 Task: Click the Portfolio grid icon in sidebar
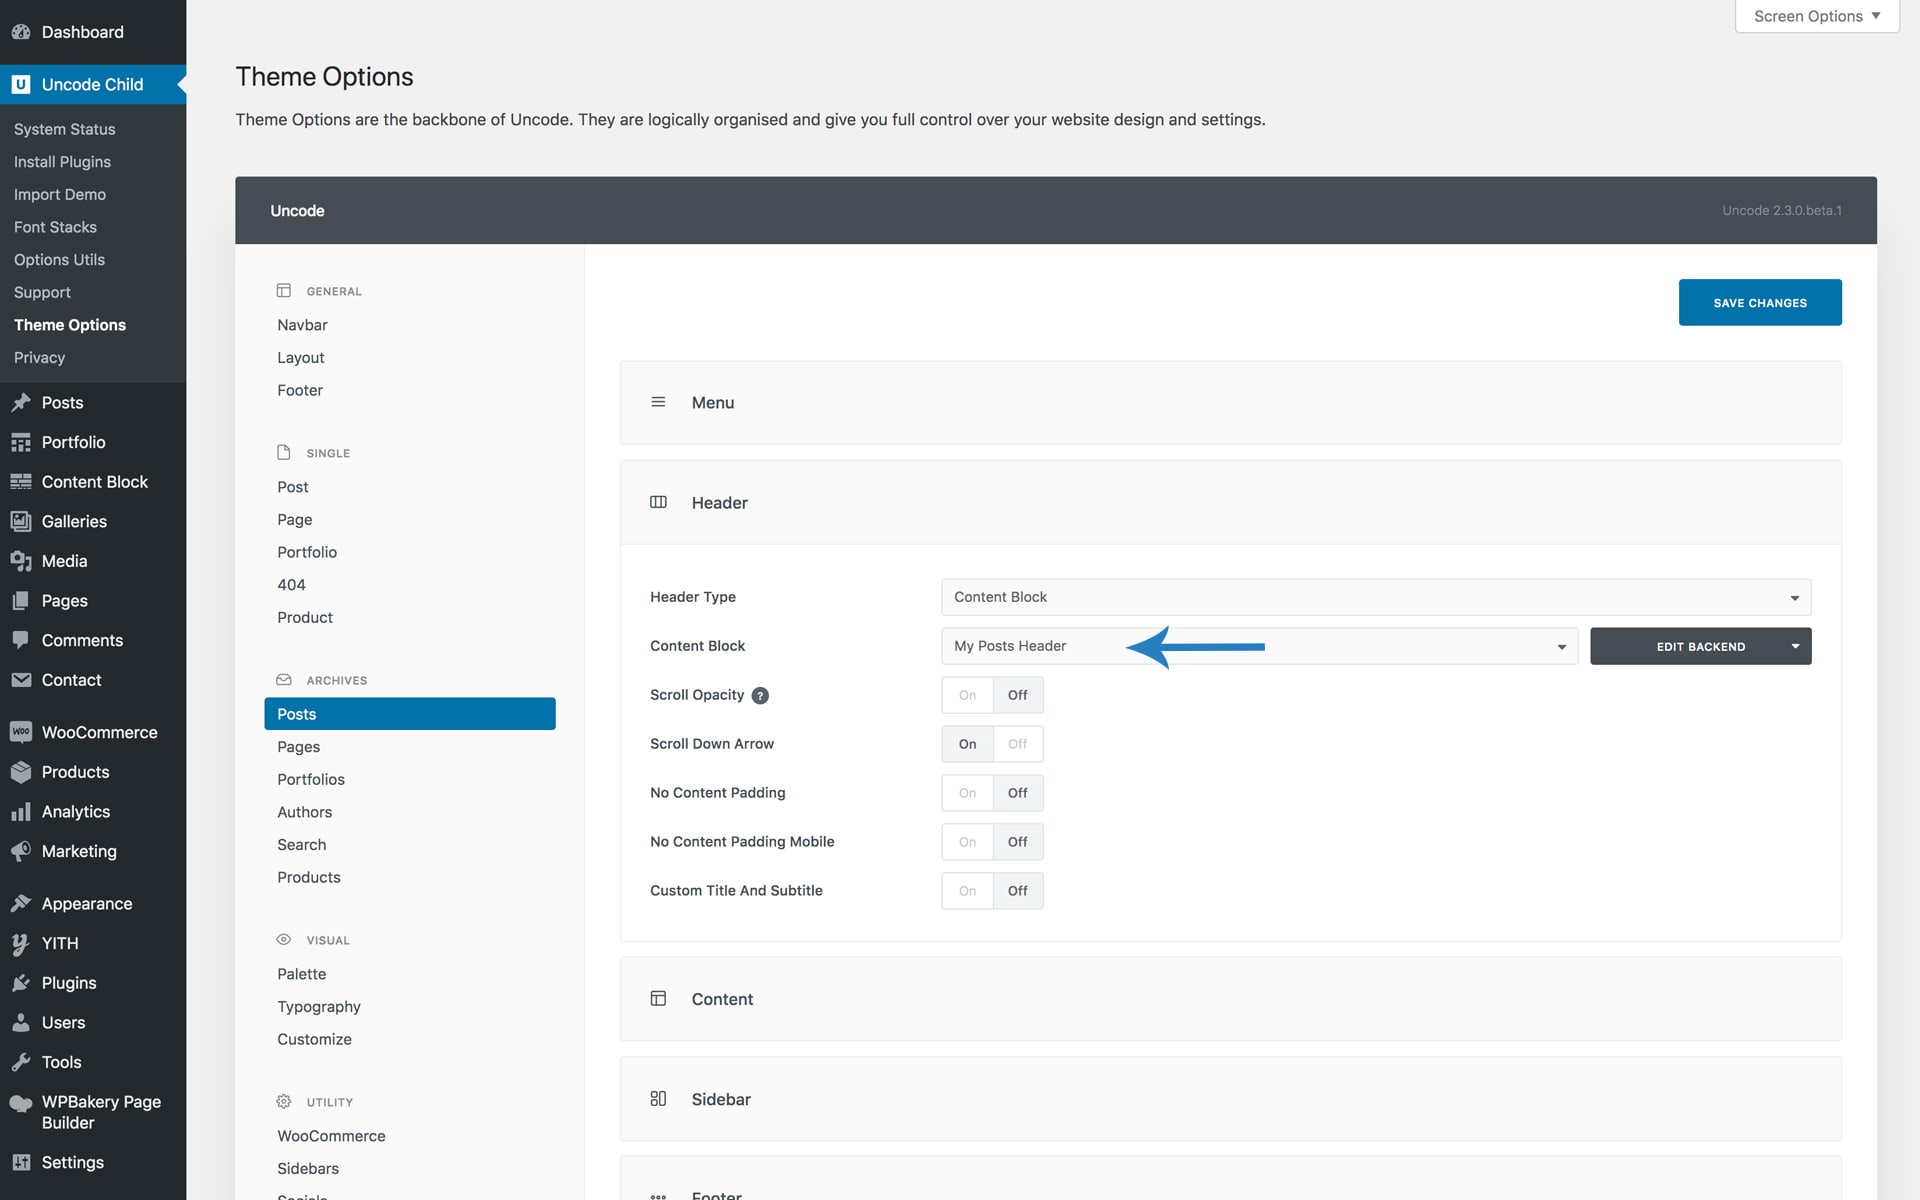point(20,442)
